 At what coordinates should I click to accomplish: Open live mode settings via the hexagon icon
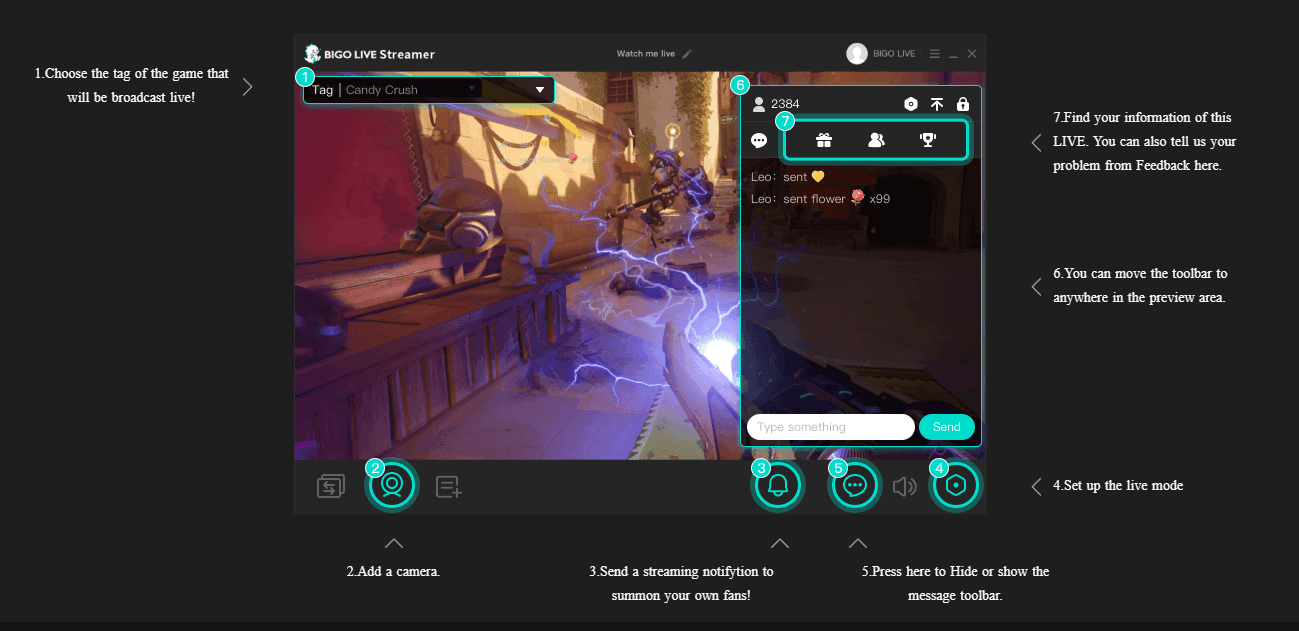pyautogui.click(x=955, y=485)
